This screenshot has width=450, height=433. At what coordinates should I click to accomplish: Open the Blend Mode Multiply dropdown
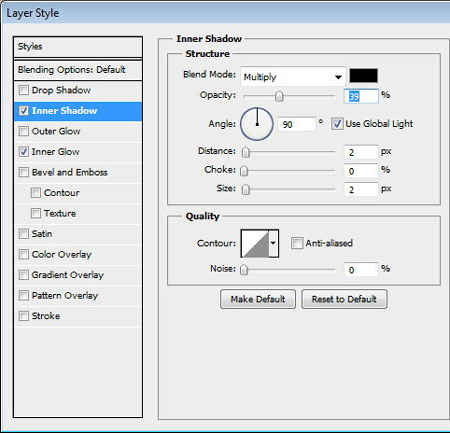[x=293, y=77]
